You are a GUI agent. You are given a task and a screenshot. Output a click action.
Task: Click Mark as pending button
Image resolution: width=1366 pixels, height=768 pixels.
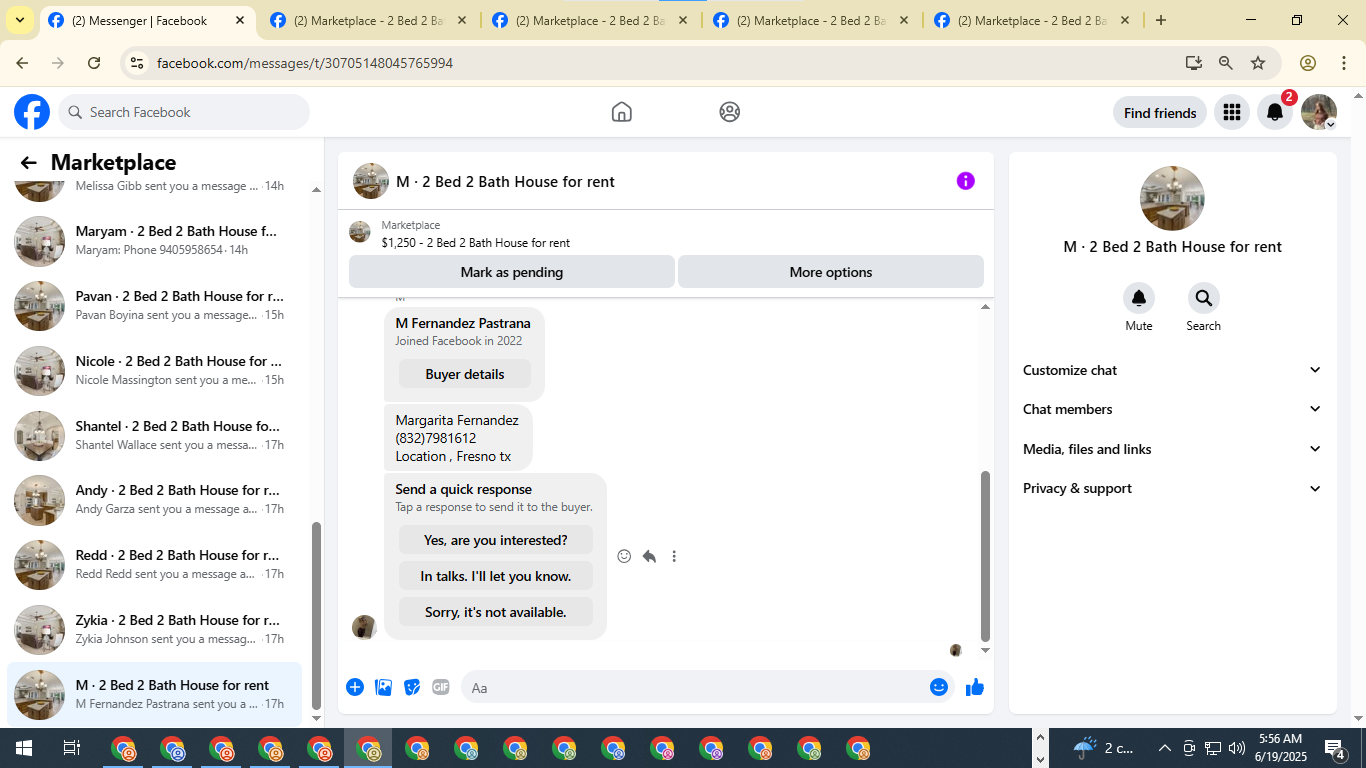(x=512, y=272)
